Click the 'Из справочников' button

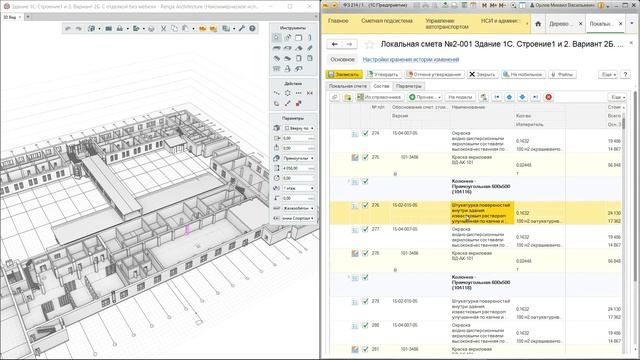(x=380, y=97)
